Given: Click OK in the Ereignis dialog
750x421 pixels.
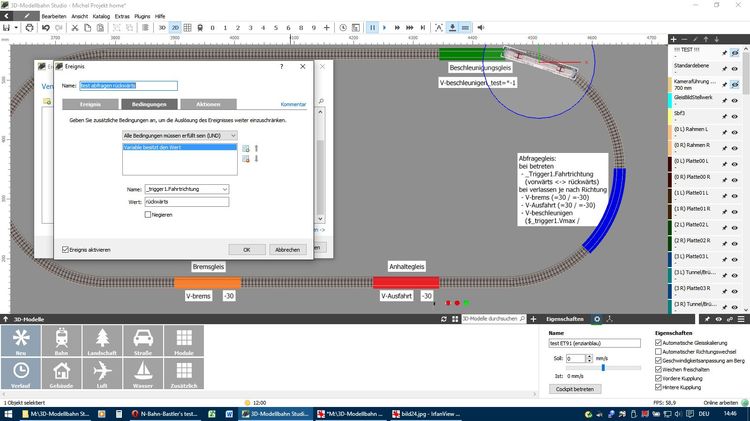Looking at the screenshot, I should coord(247,250).
